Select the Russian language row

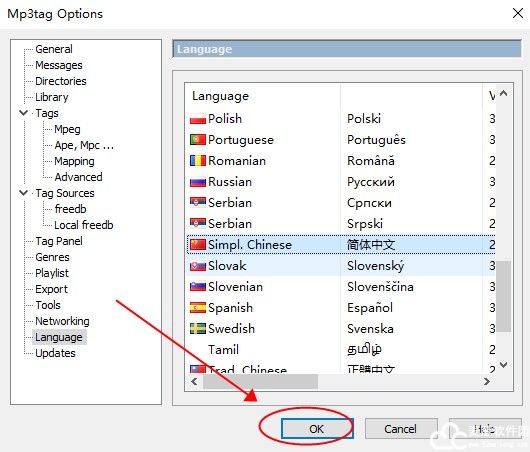click(x=341, y=182)
